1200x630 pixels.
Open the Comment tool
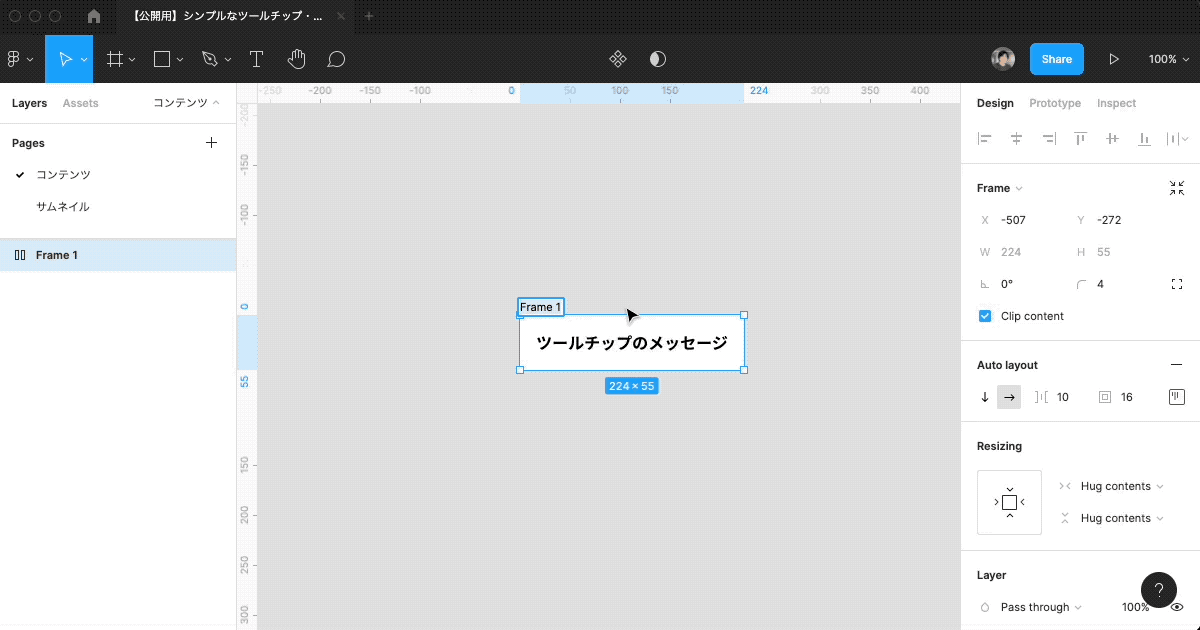pyautogui.click(x=335, y=58)
